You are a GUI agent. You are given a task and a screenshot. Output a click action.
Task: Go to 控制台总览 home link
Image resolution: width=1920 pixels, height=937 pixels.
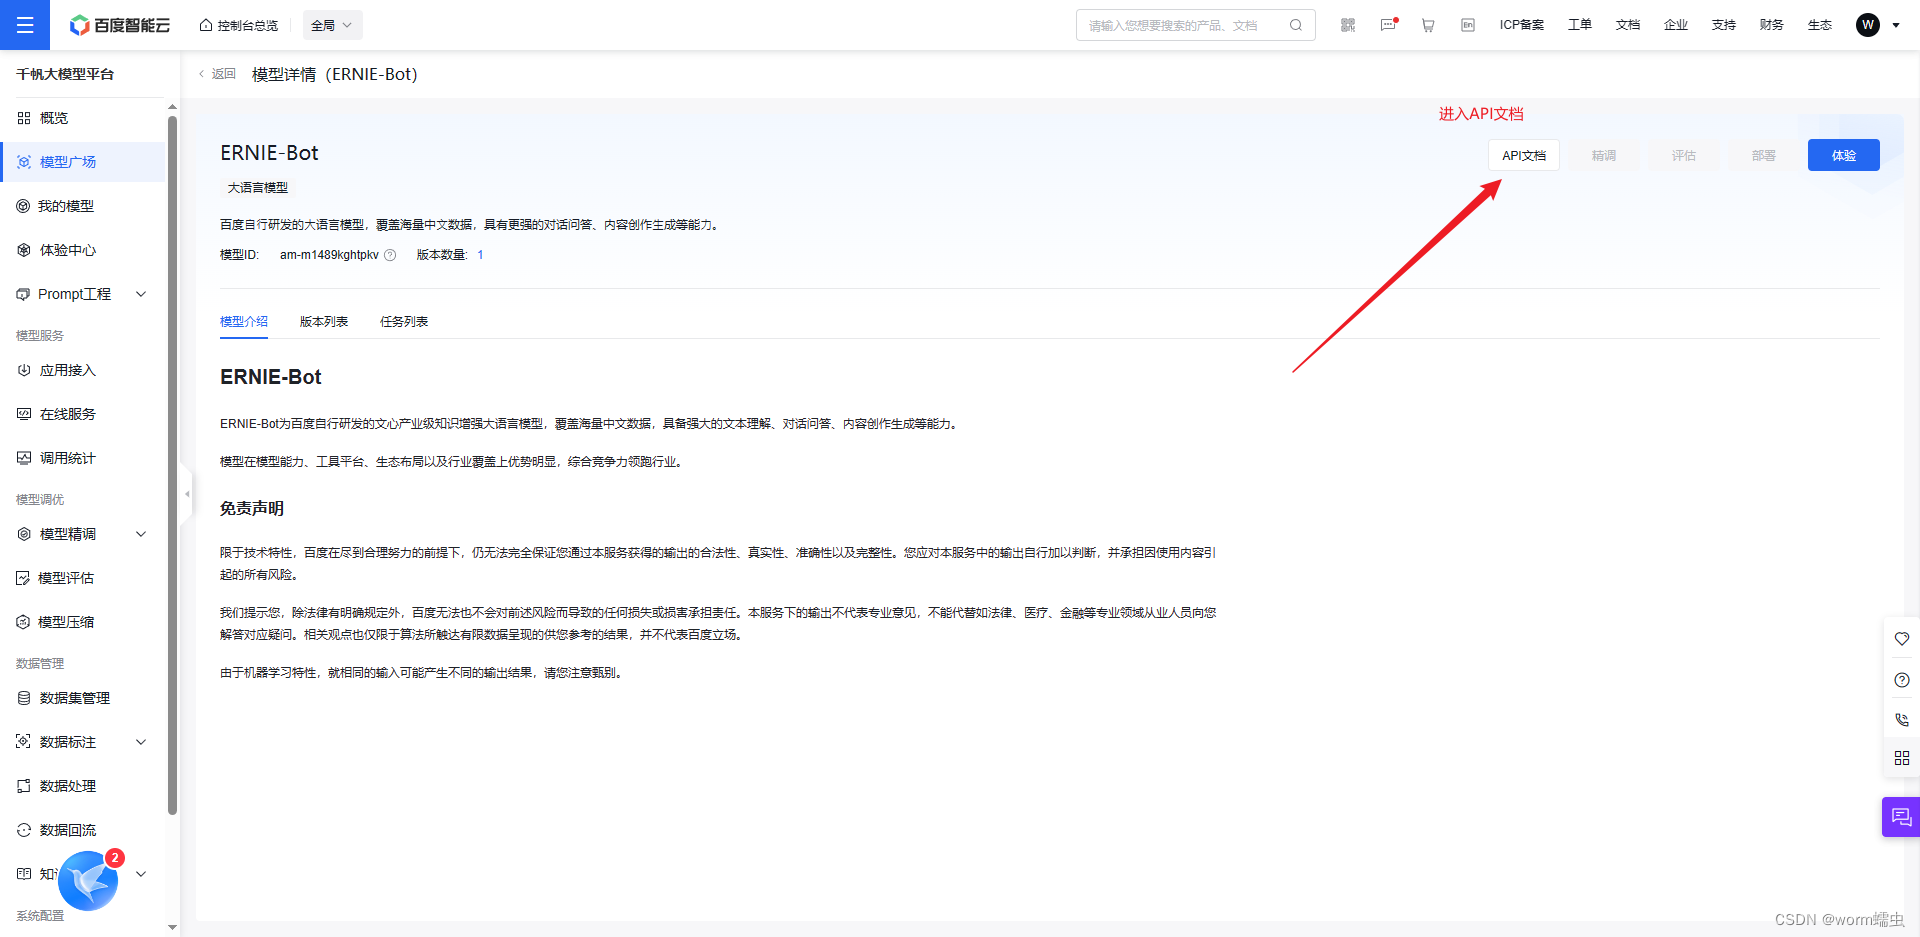point(239,25)
